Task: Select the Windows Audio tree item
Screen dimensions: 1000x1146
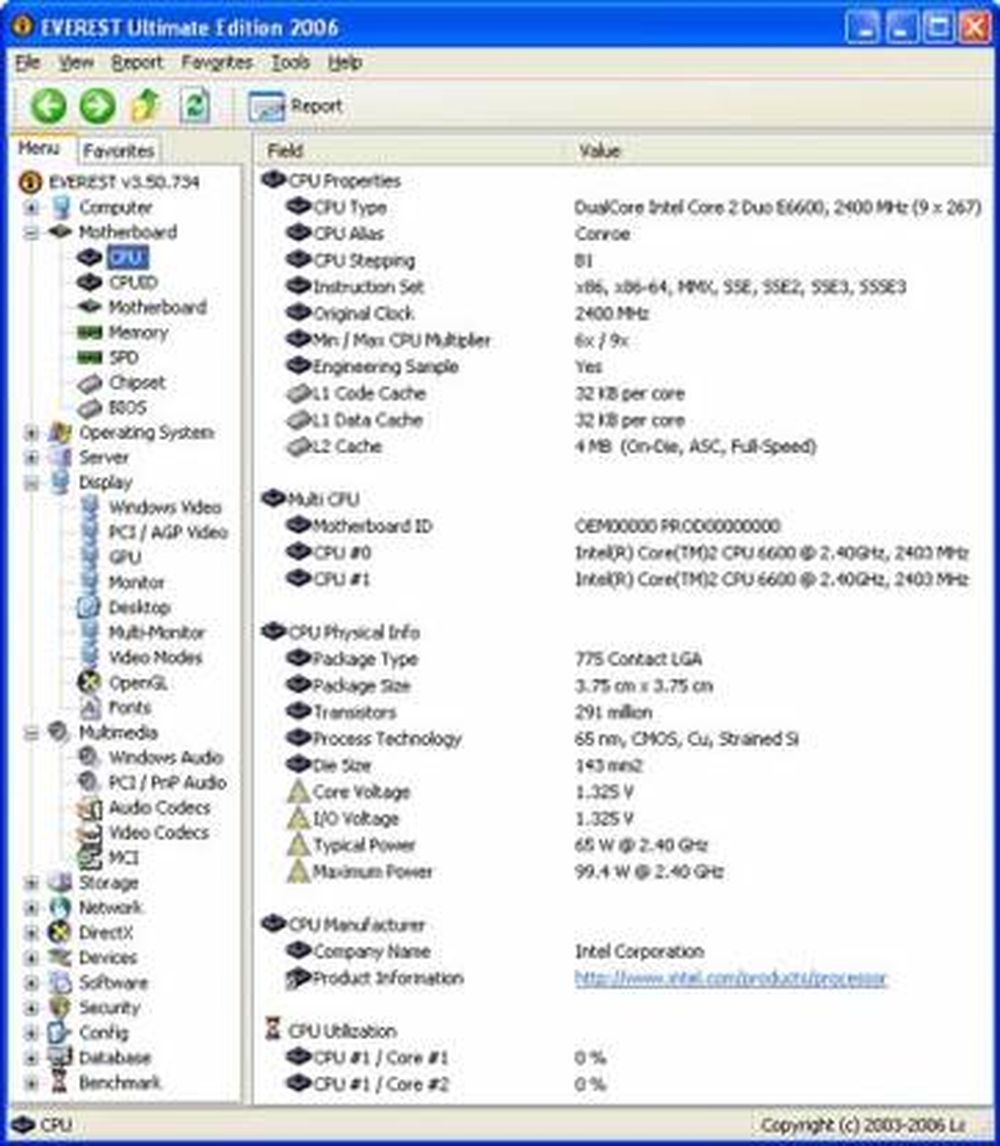Action: [x=165, y=757]
